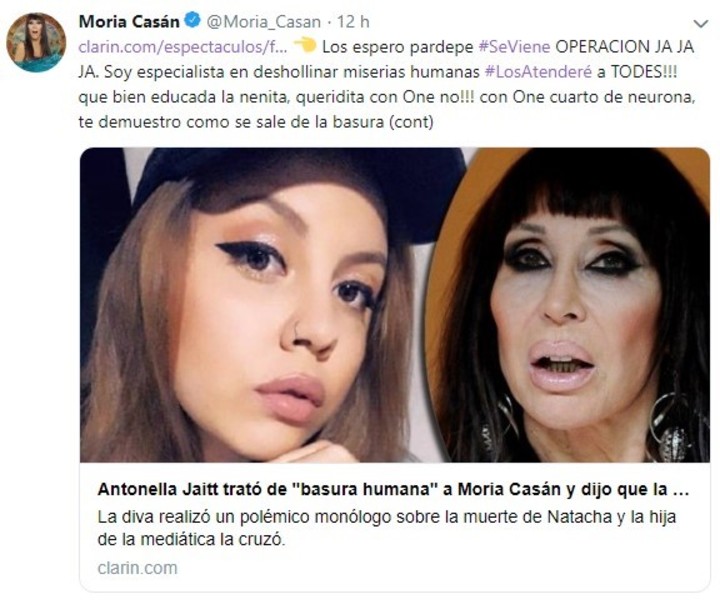
Task: Open the Moria Casán display name
Action: click(x=129, y=22)
